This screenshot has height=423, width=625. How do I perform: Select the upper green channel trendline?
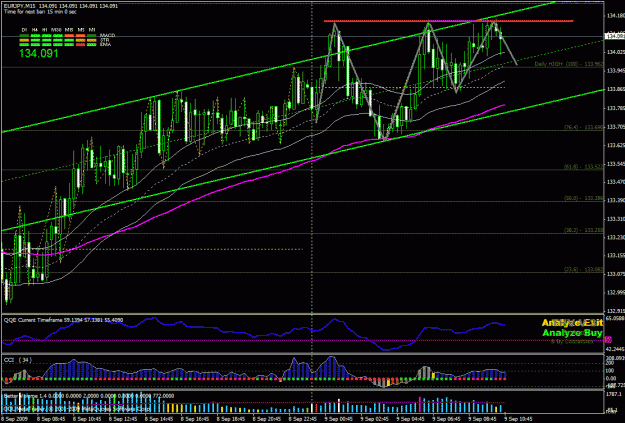tap(279, 68)
